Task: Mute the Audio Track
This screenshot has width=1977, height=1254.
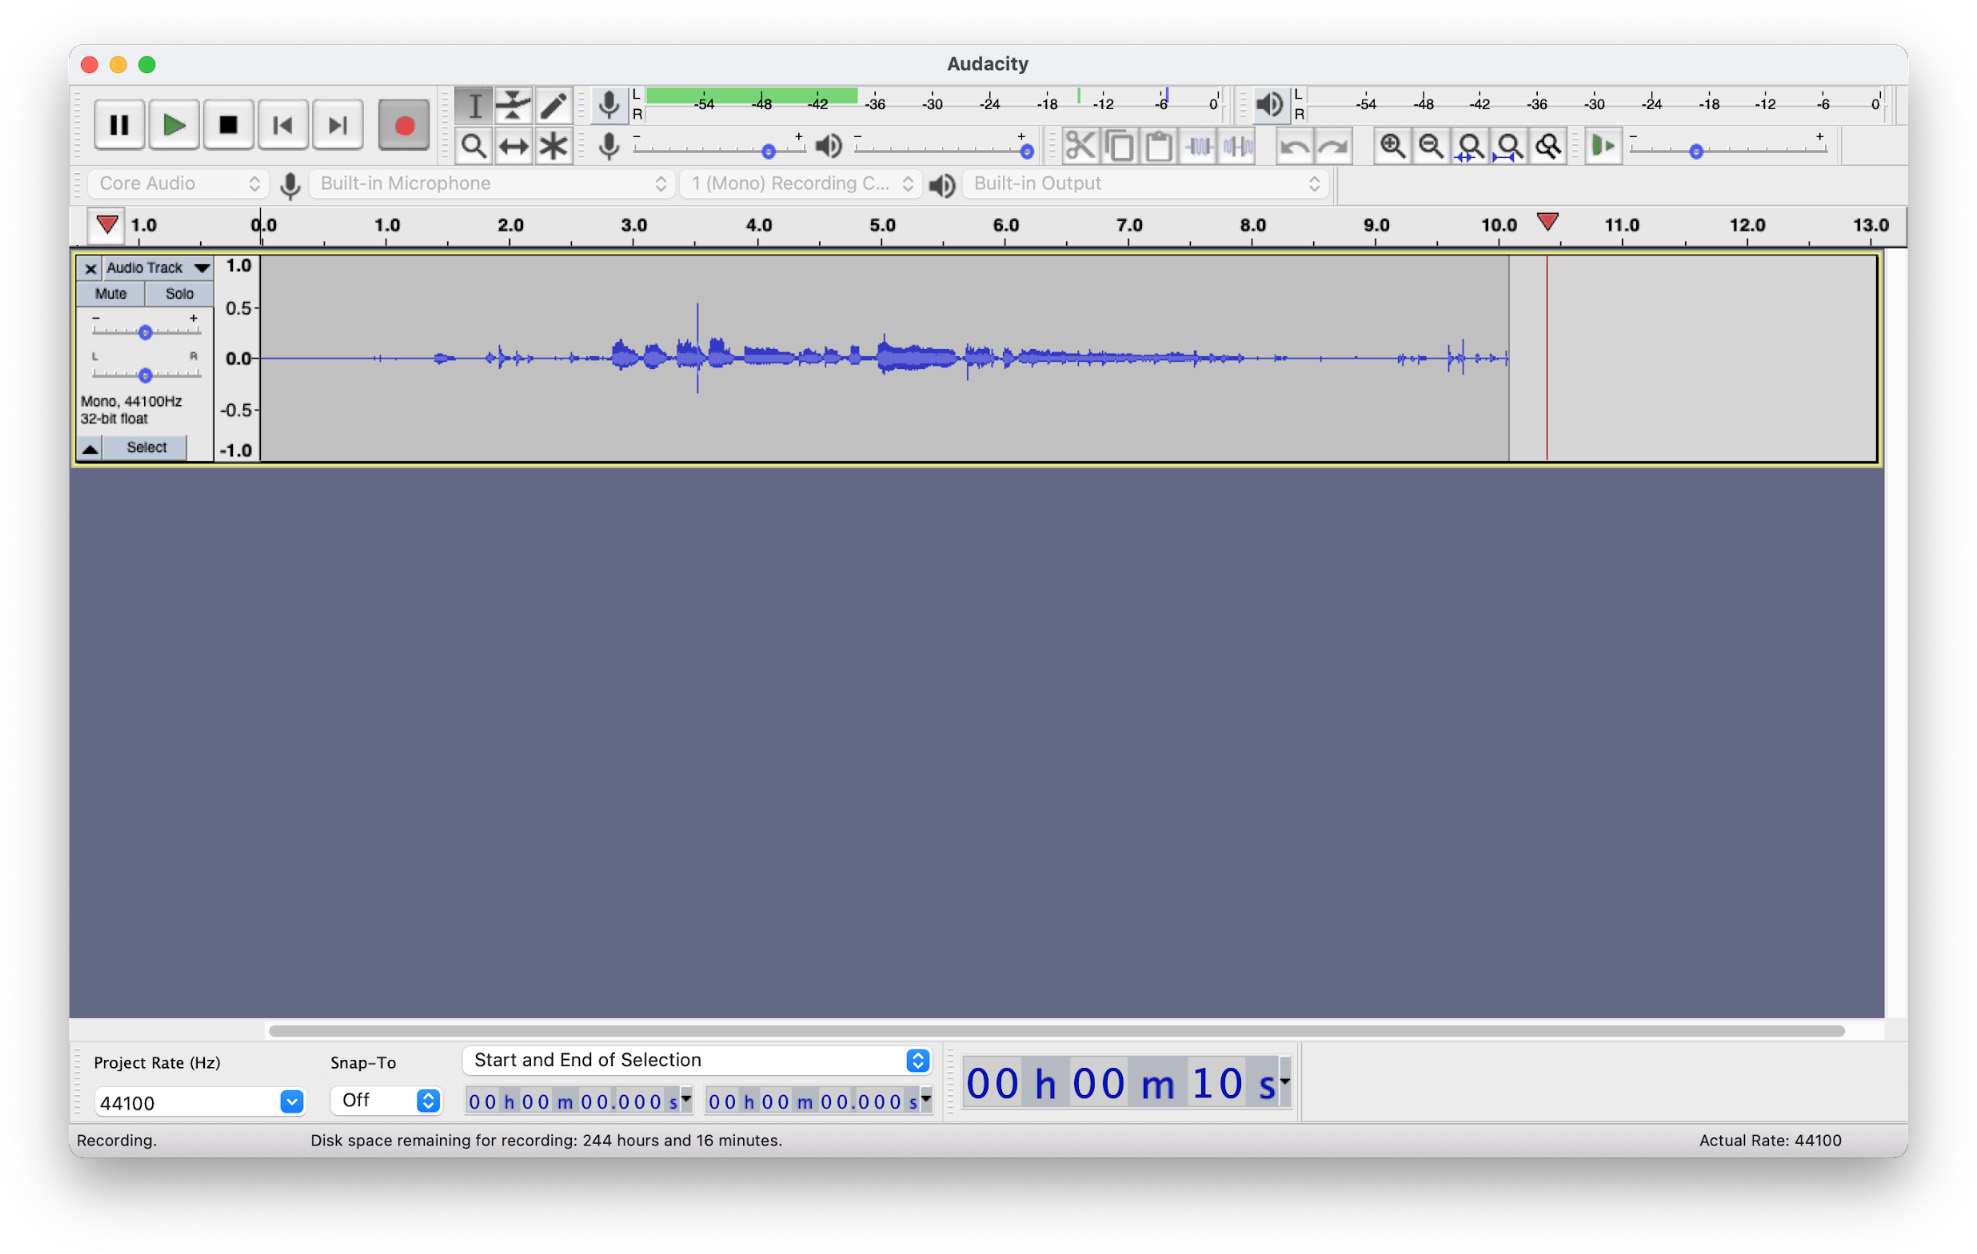Action: (111, 294)
